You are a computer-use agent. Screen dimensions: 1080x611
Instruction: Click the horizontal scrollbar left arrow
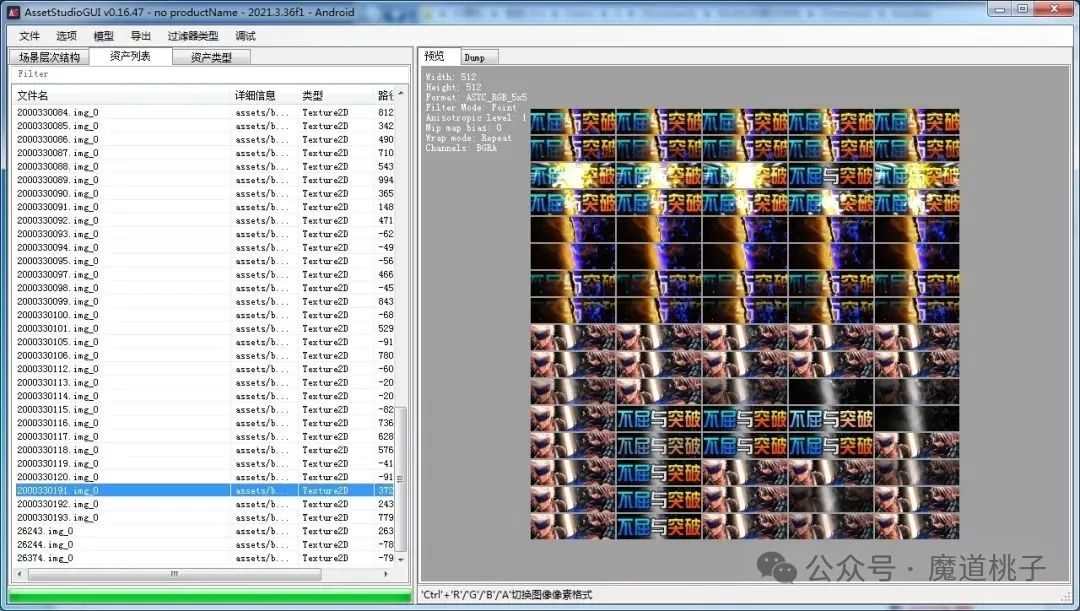pyautogui.click(x=19, y=573)
